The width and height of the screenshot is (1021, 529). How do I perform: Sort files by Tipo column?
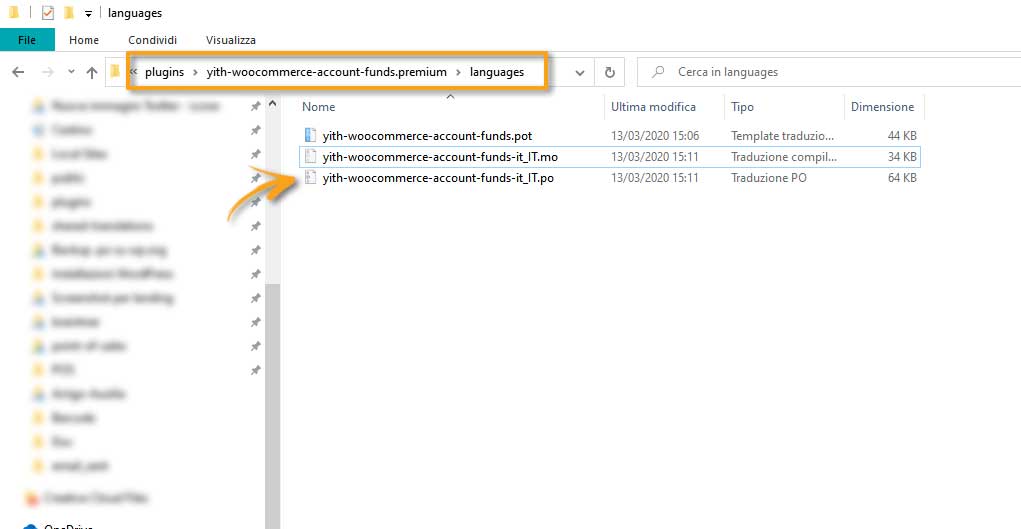coord(742,107)
